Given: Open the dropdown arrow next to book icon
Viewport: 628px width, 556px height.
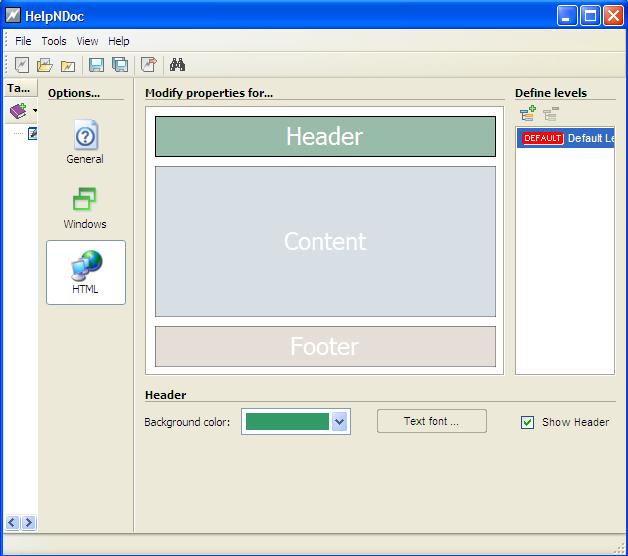Looking at the screenshot, I should (x=35, y=111).
